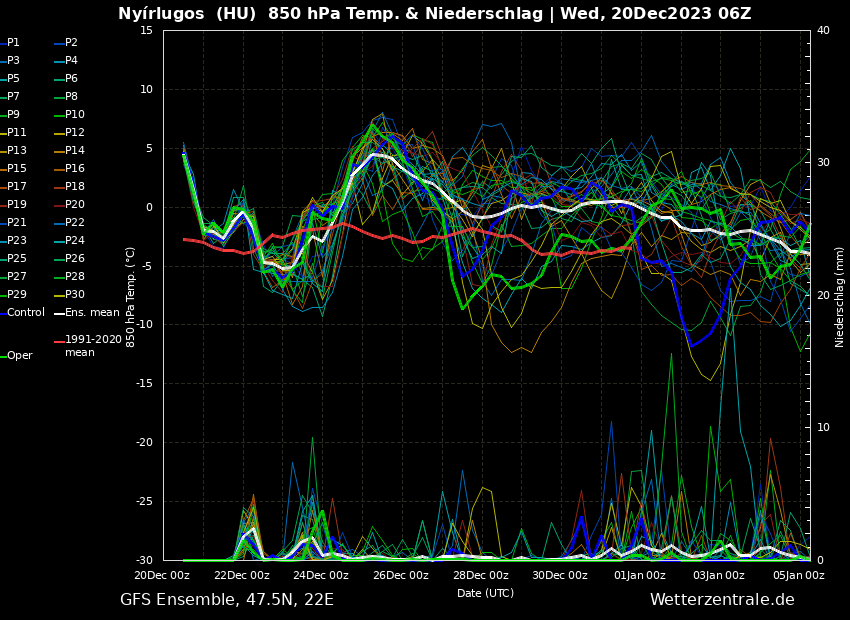Click the Wetterzentrale.de text
Viewport: 850px width, 620px height.
coord(722,600)
